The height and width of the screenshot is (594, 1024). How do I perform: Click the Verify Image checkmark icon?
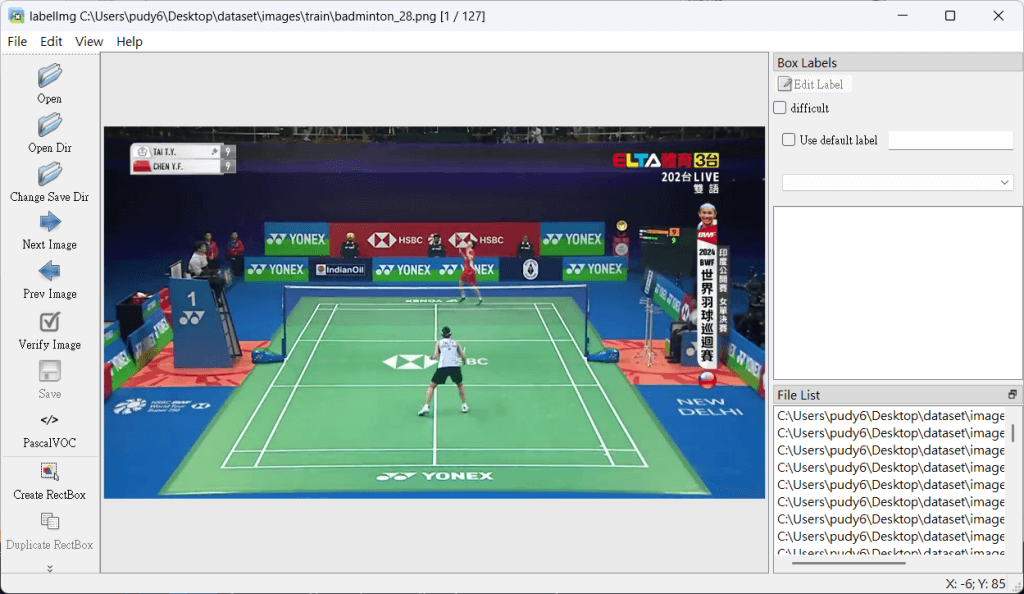pyautogui.click(x=49, y=322)
